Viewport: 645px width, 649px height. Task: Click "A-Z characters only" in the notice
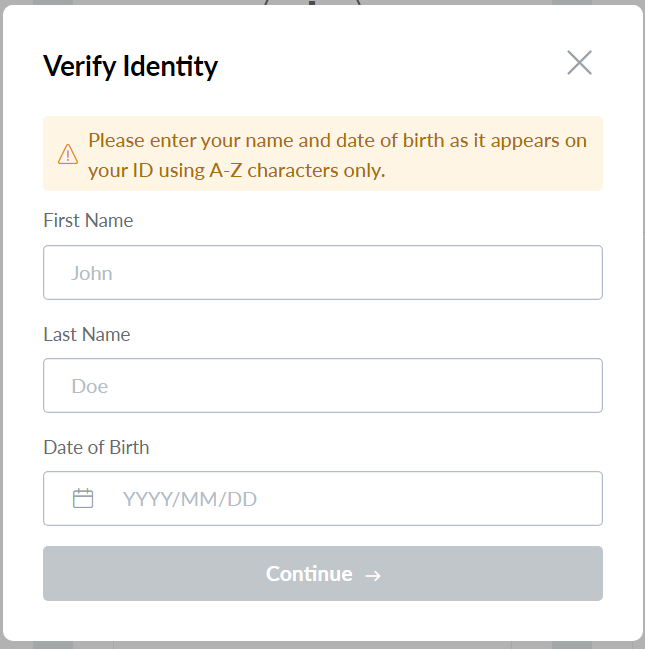click(x=296, y=170)
